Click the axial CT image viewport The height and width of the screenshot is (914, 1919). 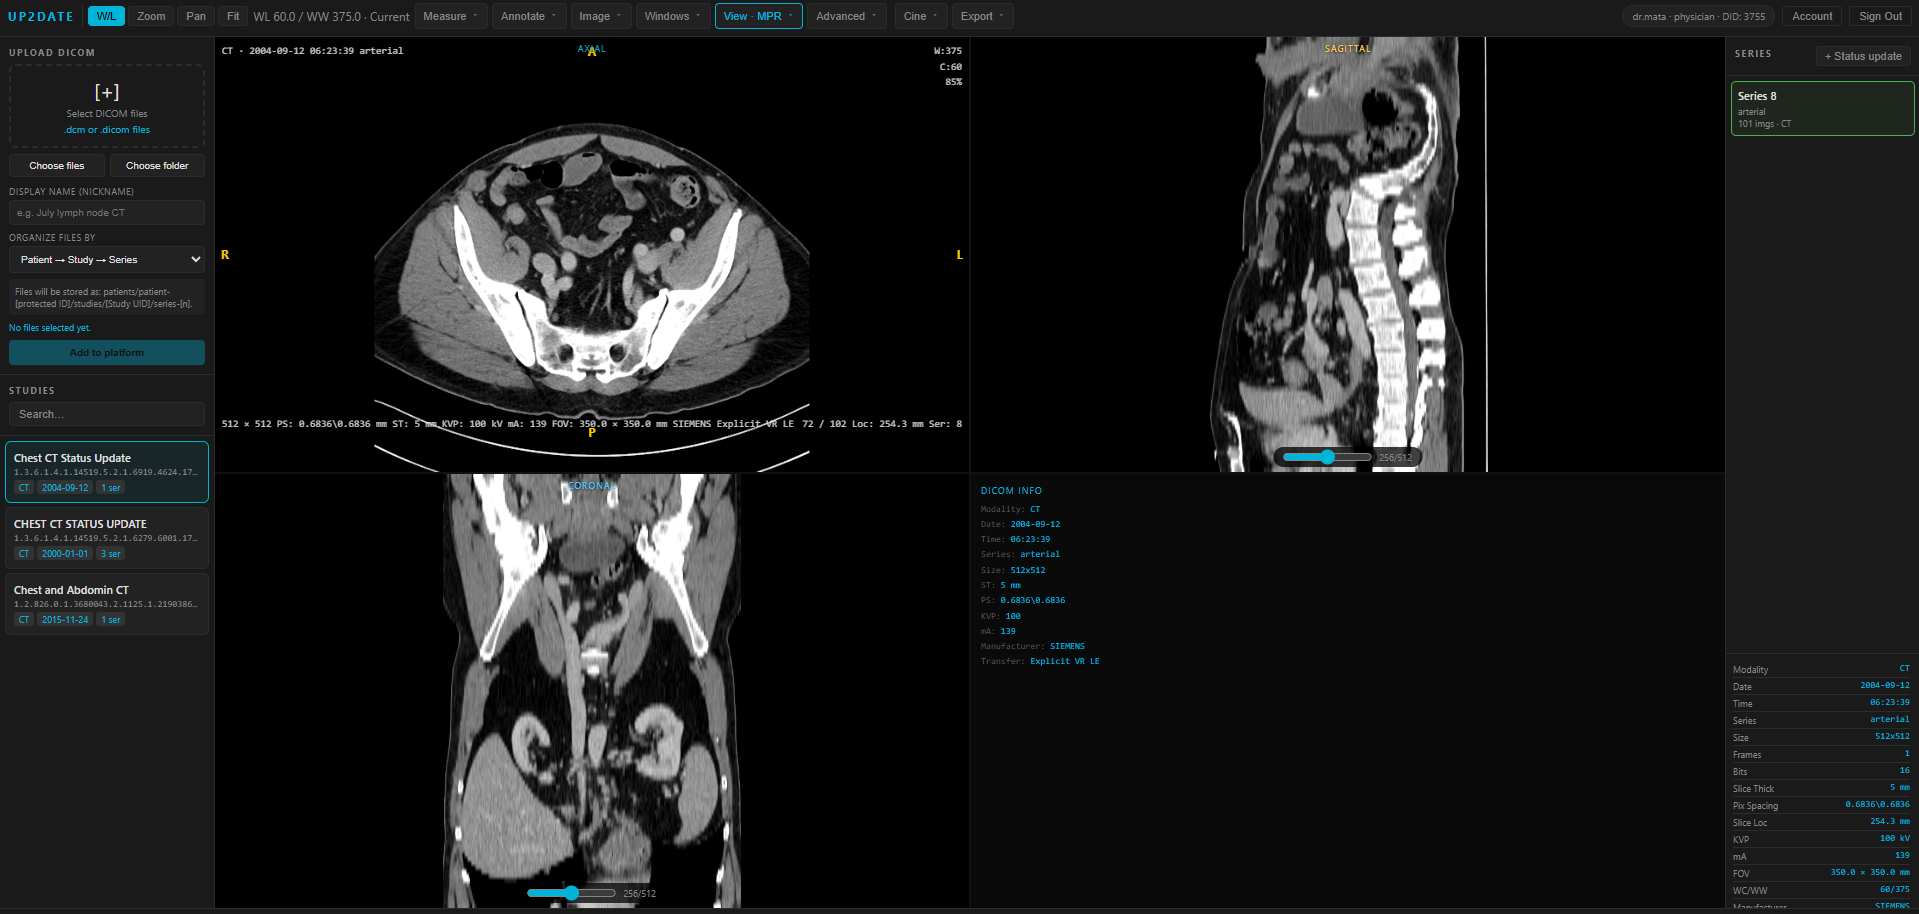[592, 255]
